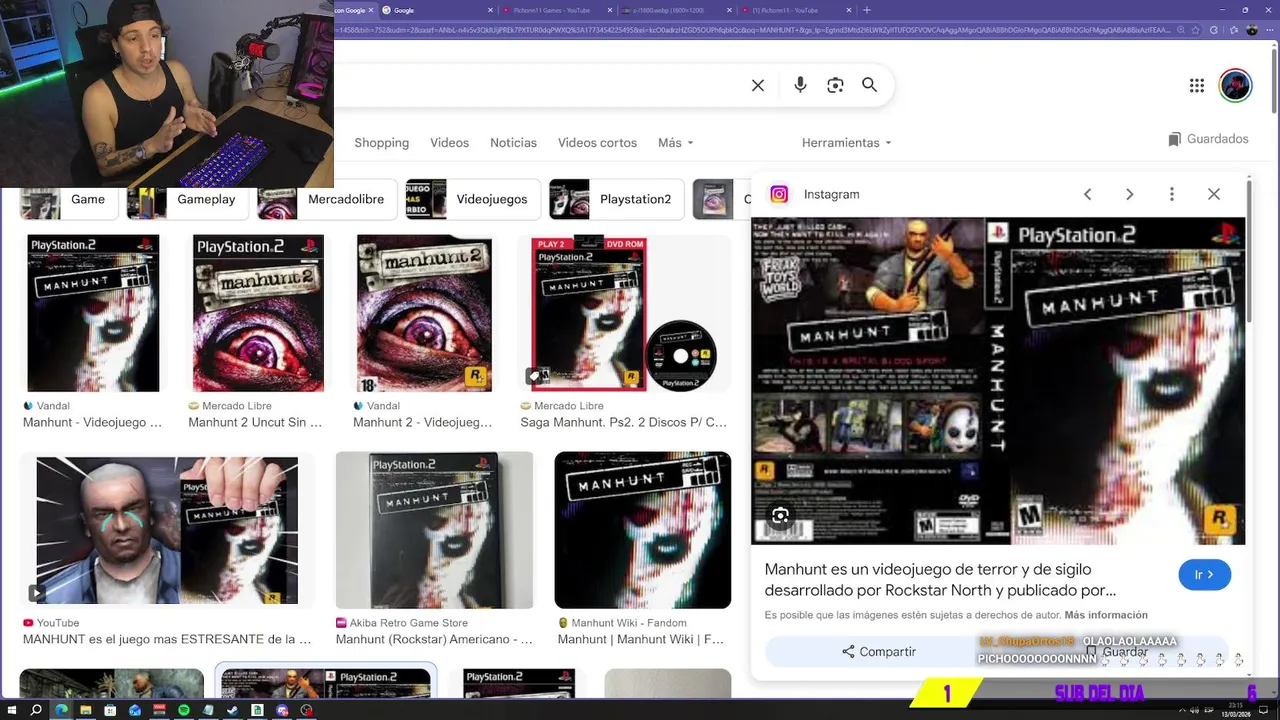Open Windows taskbar search
This screenshot has height=720, width=1280.
click(36, 710)
